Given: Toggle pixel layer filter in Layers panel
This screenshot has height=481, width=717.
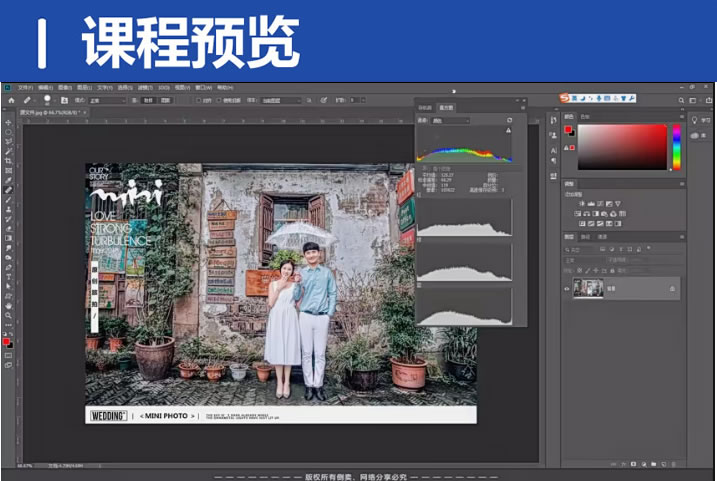Looking at the screenshot, I should pos(603,249).
